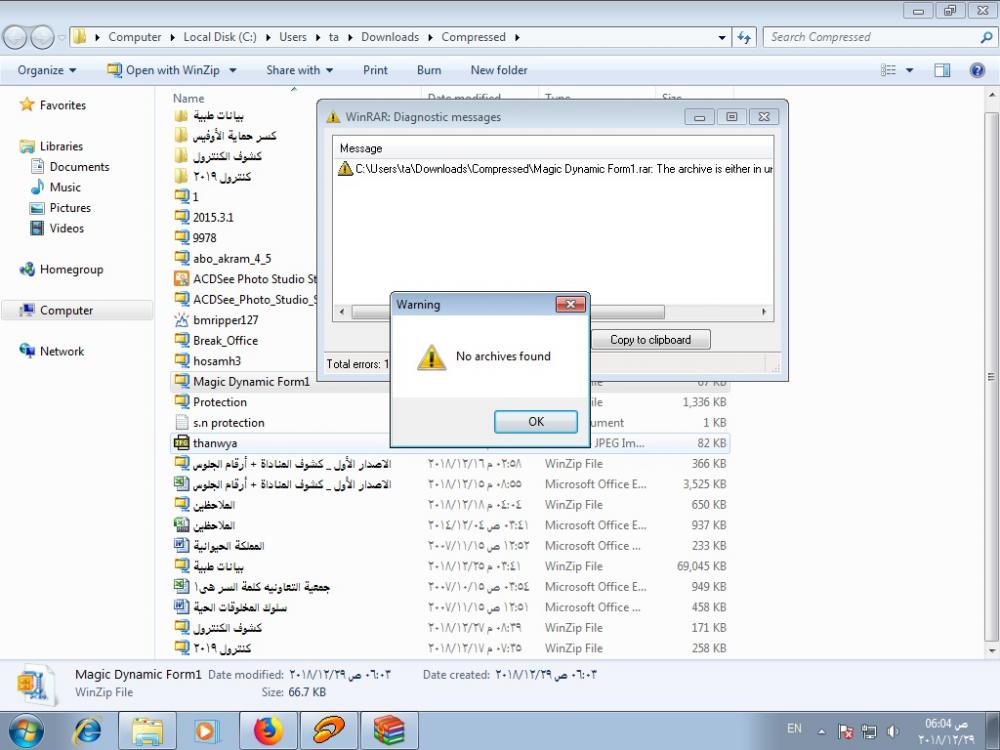The height and width of the screenshot is (750, 1000).
Task: Click the EN language indicator in tray
Action: click(794, 728)
